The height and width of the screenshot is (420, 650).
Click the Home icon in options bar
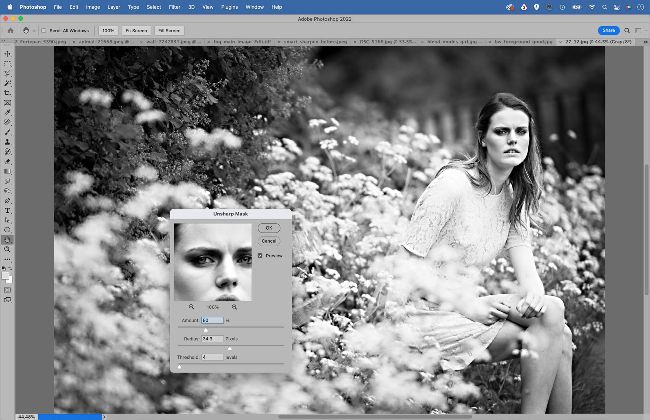tap(9, 30)
